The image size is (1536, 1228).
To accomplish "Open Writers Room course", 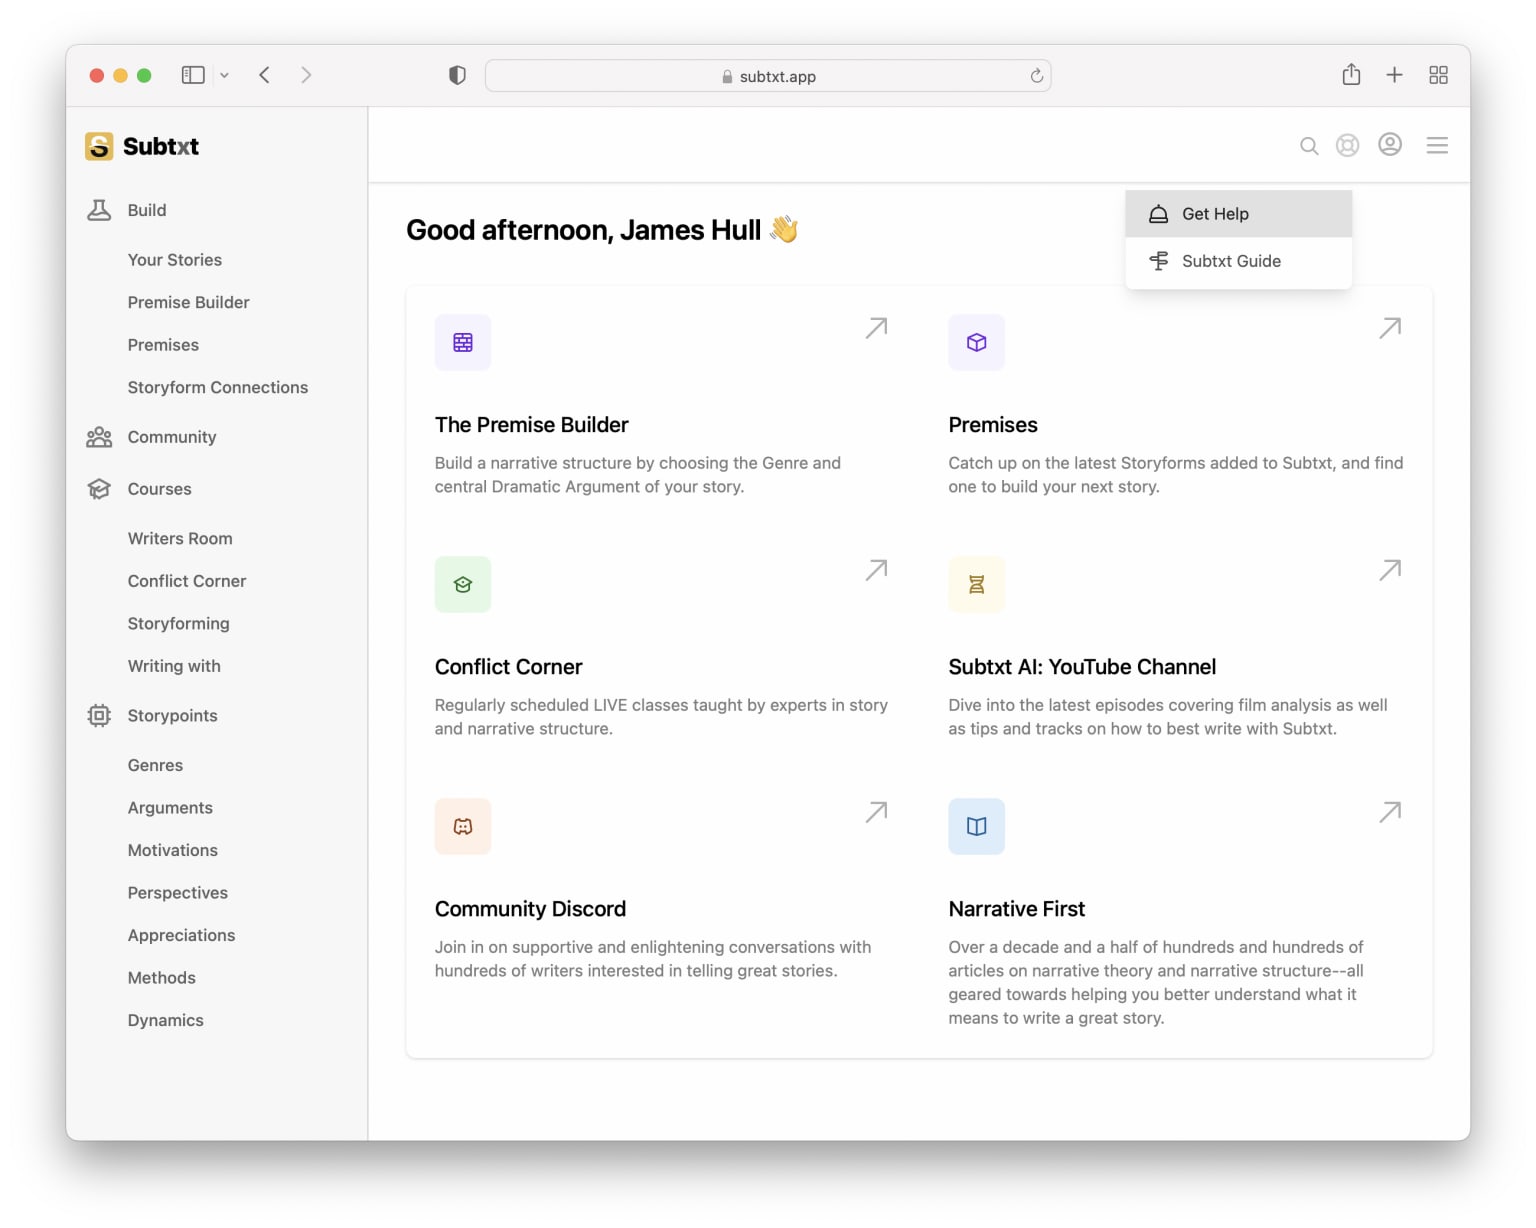I will pyautogui.click(x=180, y=539).
